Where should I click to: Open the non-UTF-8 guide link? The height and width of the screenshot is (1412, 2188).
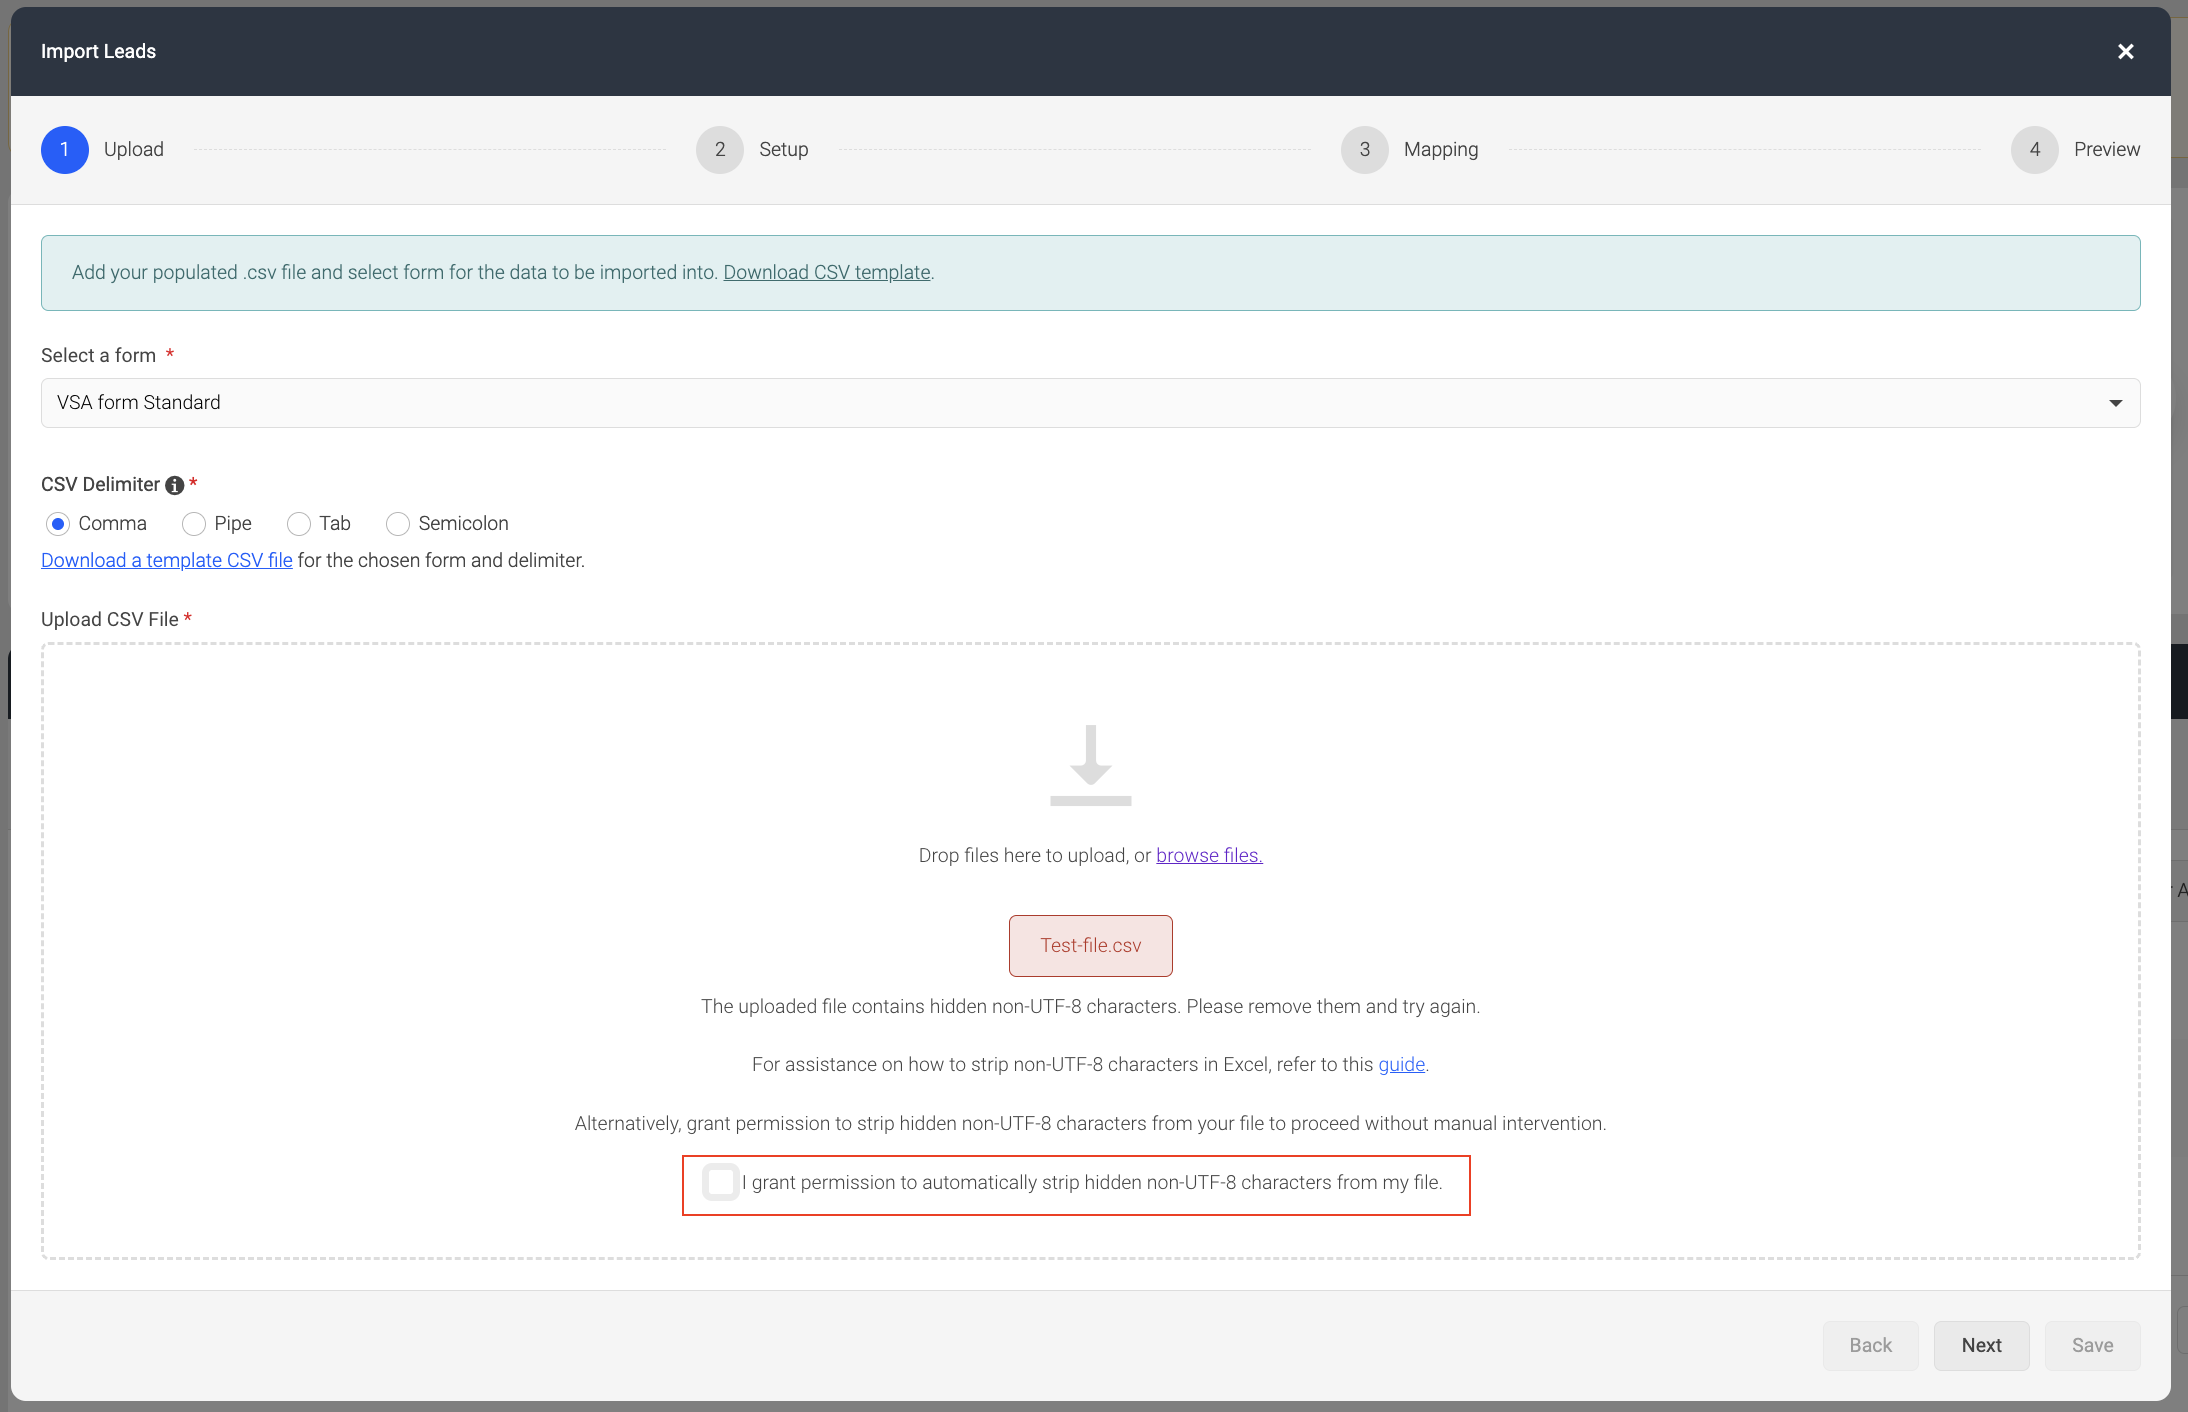[x=1401, y=1064]
